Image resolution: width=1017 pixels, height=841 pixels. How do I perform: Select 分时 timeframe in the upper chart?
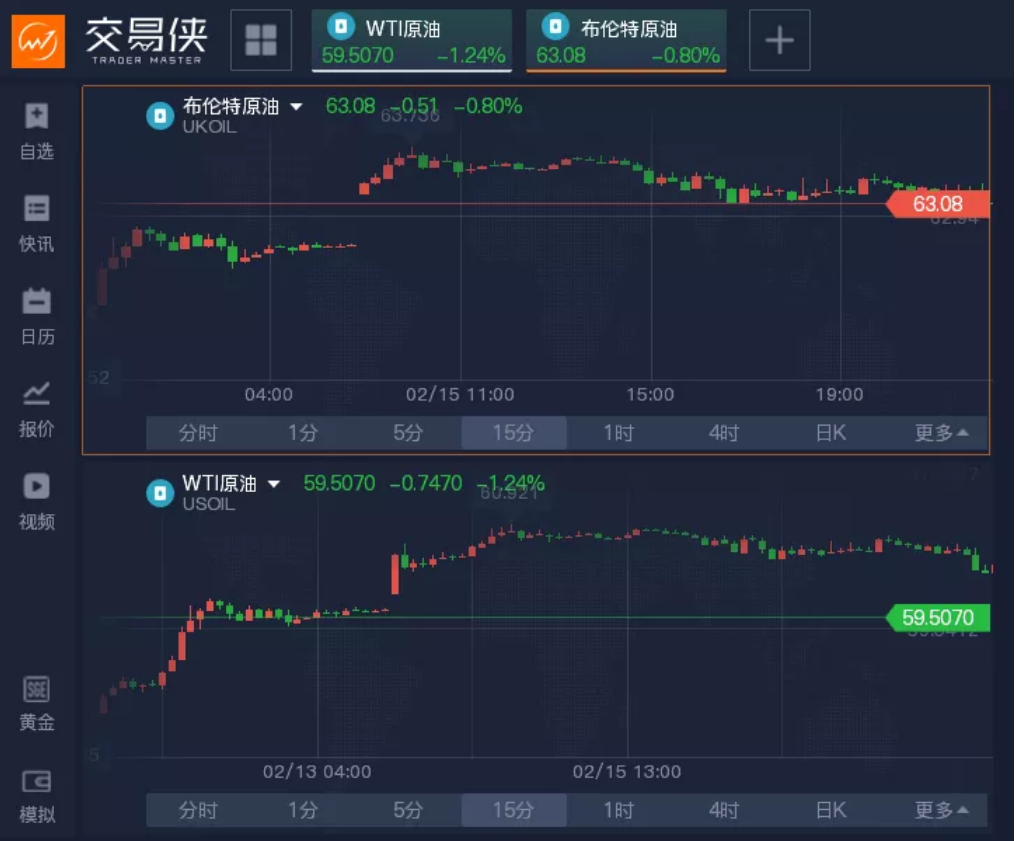pos(198,433)
